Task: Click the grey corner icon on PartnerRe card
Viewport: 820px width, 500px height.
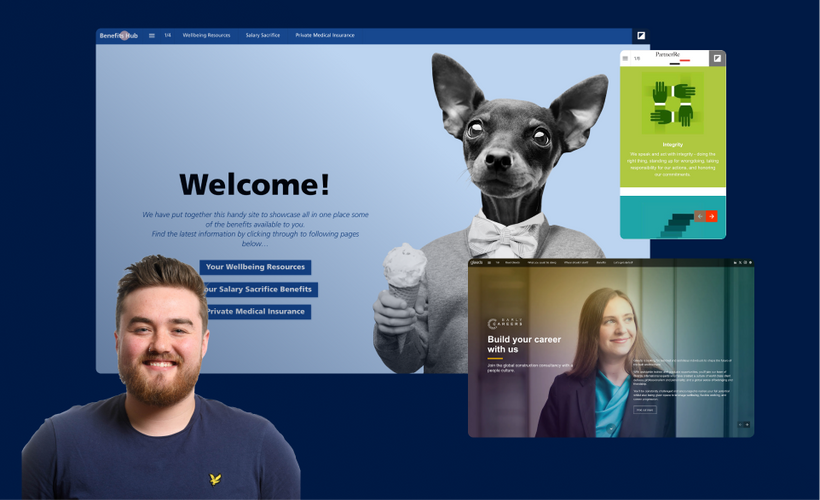Action: point(717,58)
